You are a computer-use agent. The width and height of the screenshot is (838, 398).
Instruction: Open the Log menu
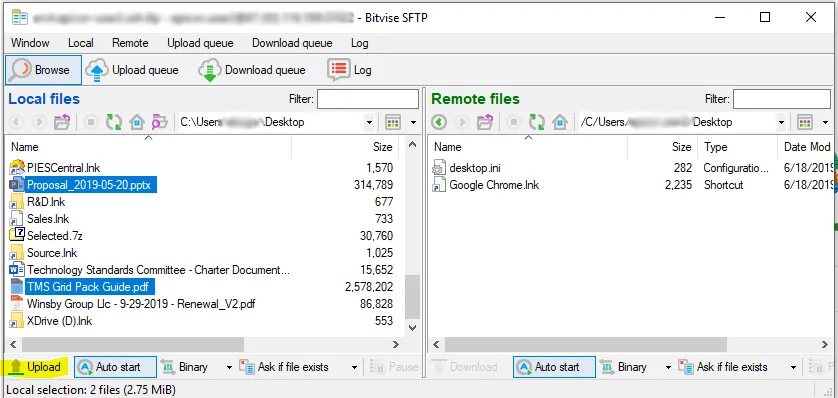[360, 43]
